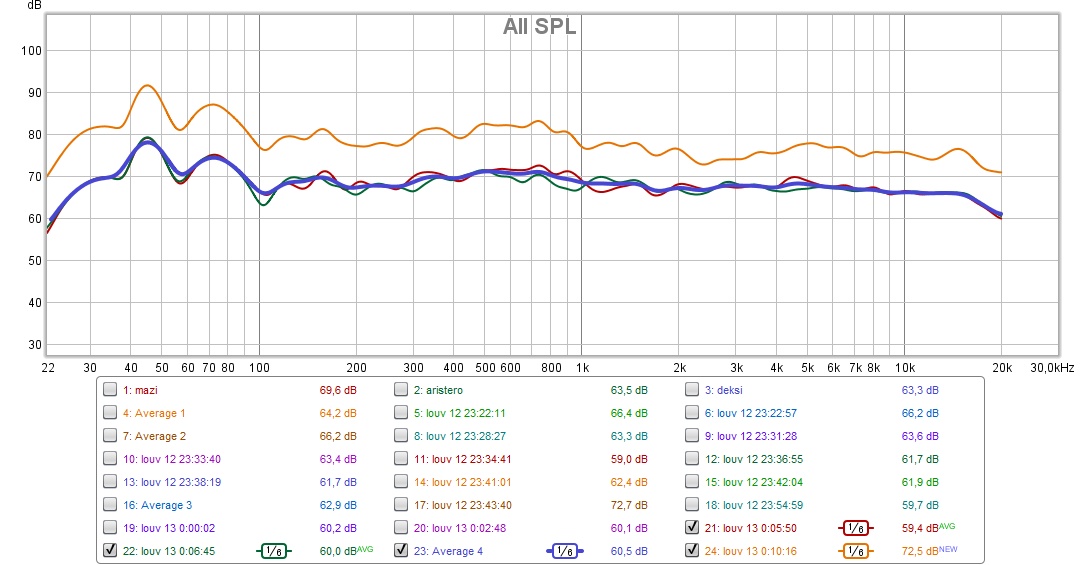
Task: Click the orange 1/6 smoothing icon for trace 24
Action: pos(855,551)
